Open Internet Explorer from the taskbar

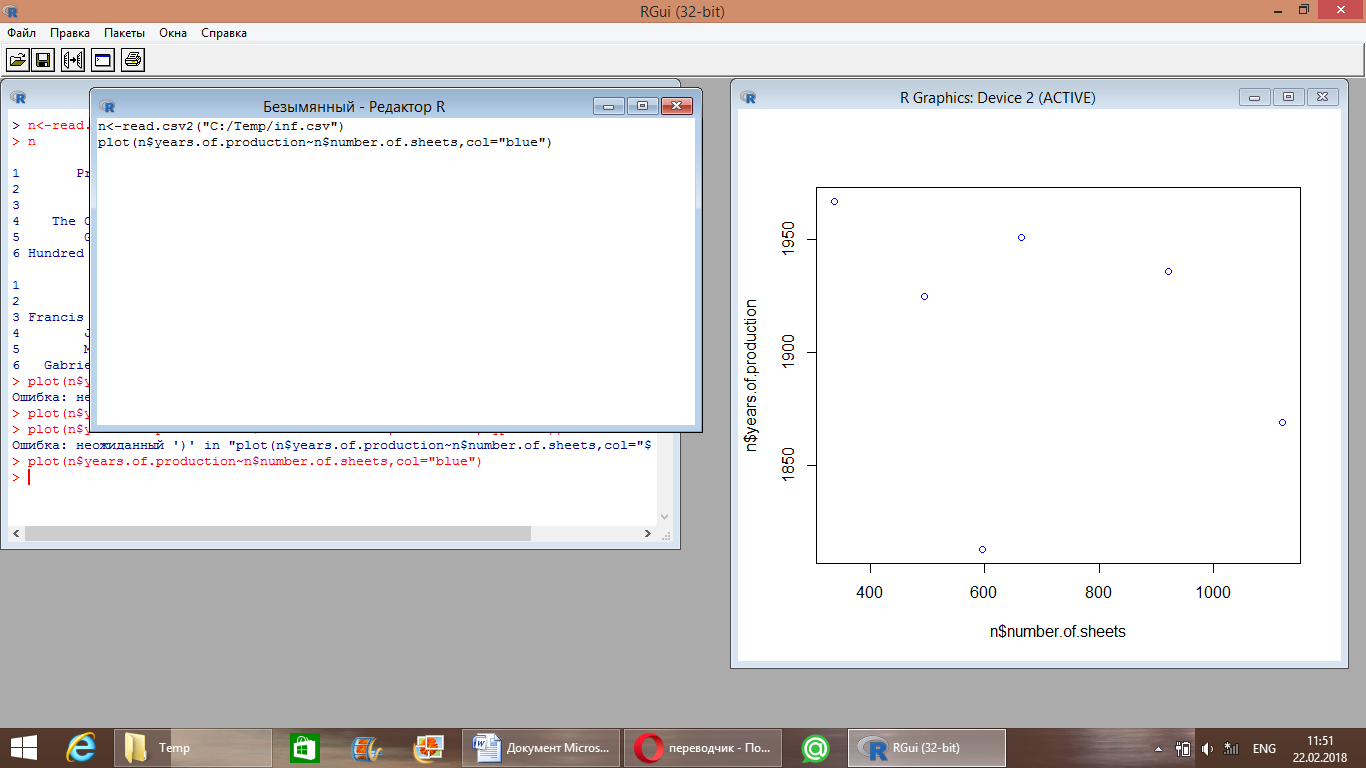point(80,748)
